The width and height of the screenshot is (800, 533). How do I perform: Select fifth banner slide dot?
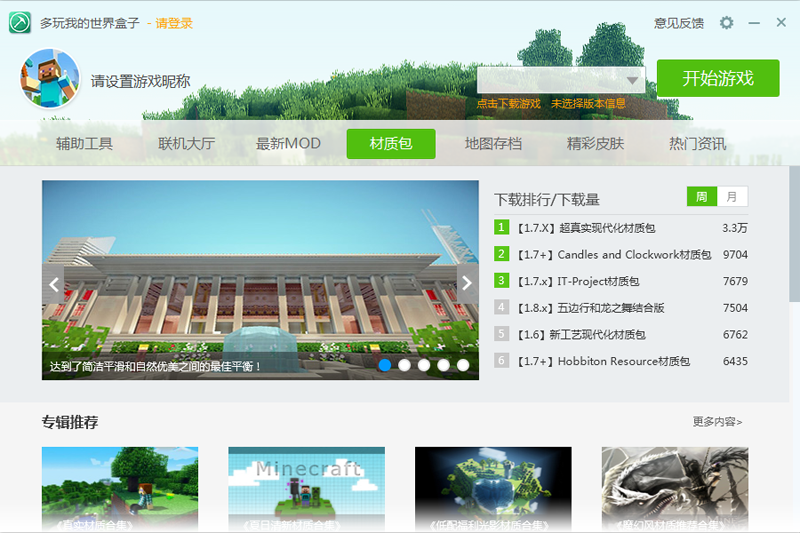[463, 365]
